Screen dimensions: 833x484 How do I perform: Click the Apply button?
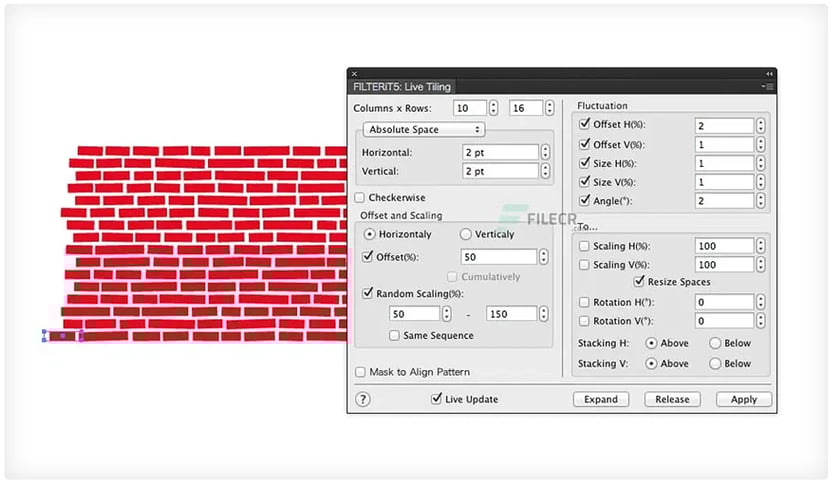point(743,399)
